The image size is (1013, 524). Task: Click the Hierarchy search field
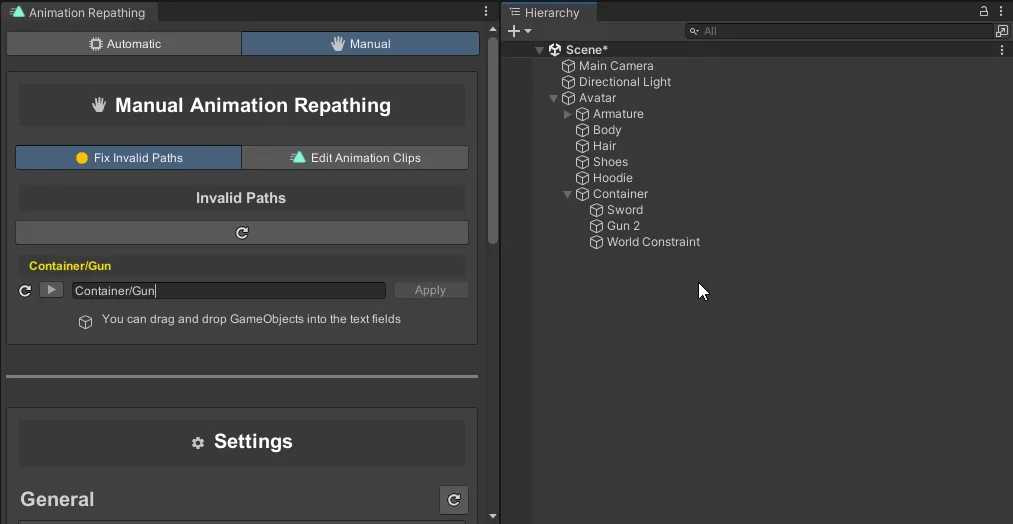[839, 31]
